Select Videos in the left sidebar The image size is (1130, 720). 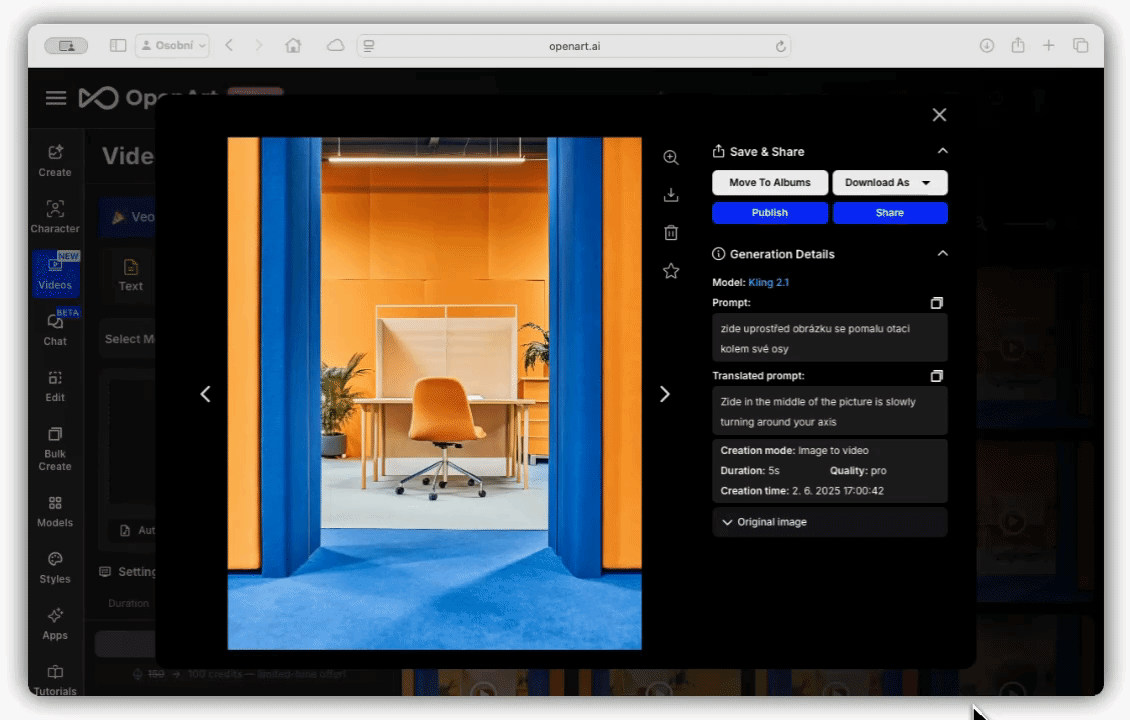tap(55, 273)
